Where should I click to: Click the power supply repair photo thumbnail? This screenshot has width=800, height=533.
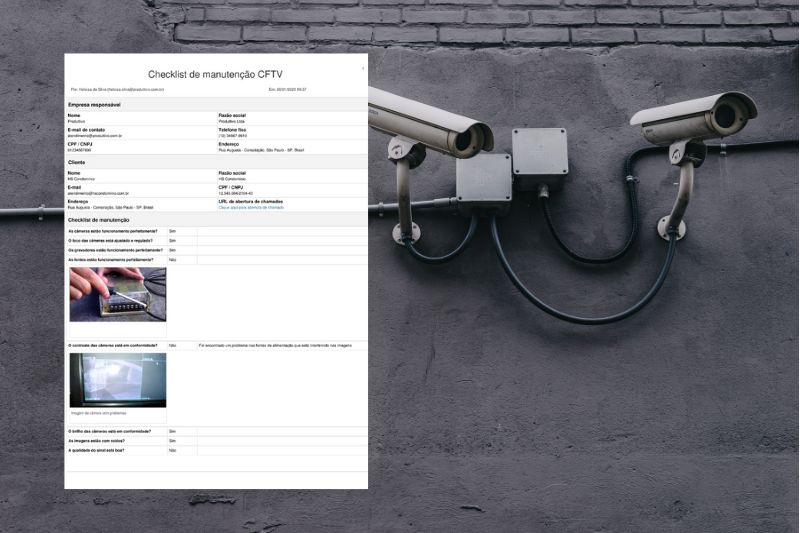[117, 295]
